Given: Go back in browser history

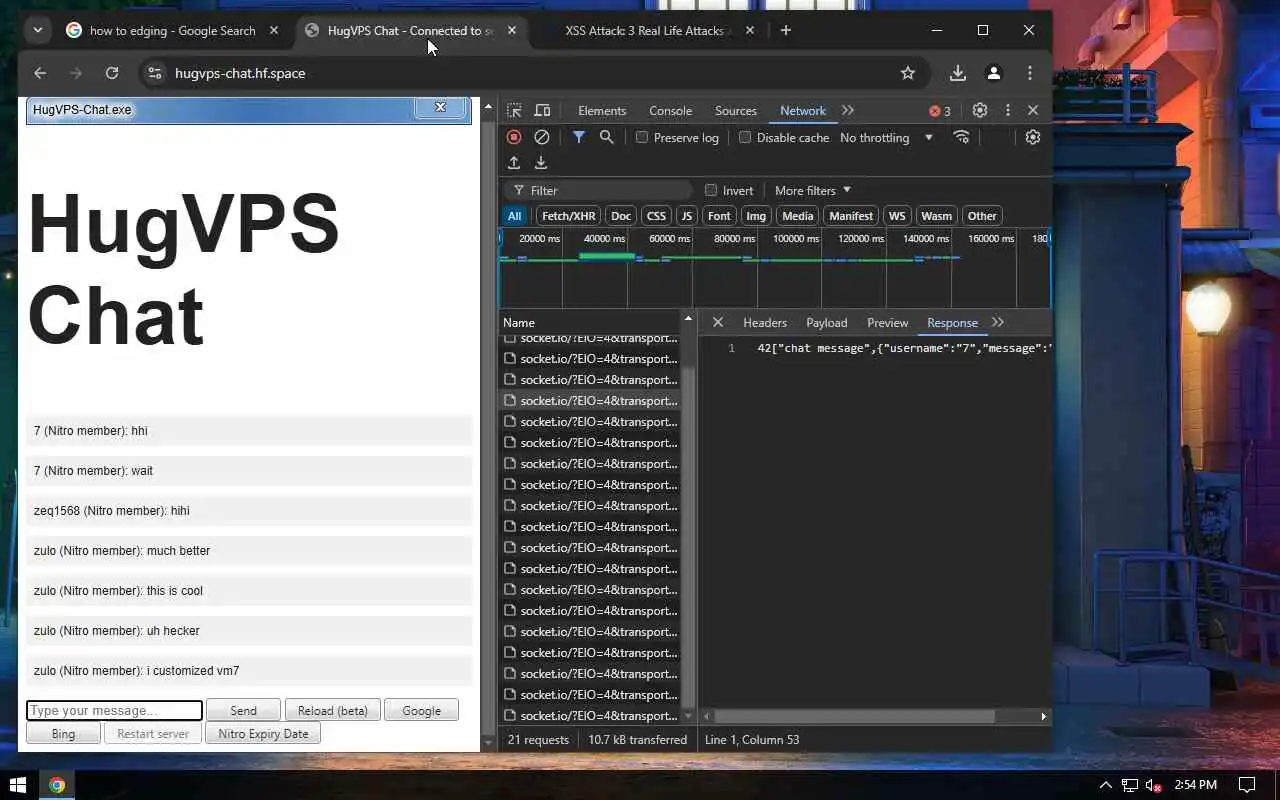Looking at the screenshot, I should [x=40, y=73].
